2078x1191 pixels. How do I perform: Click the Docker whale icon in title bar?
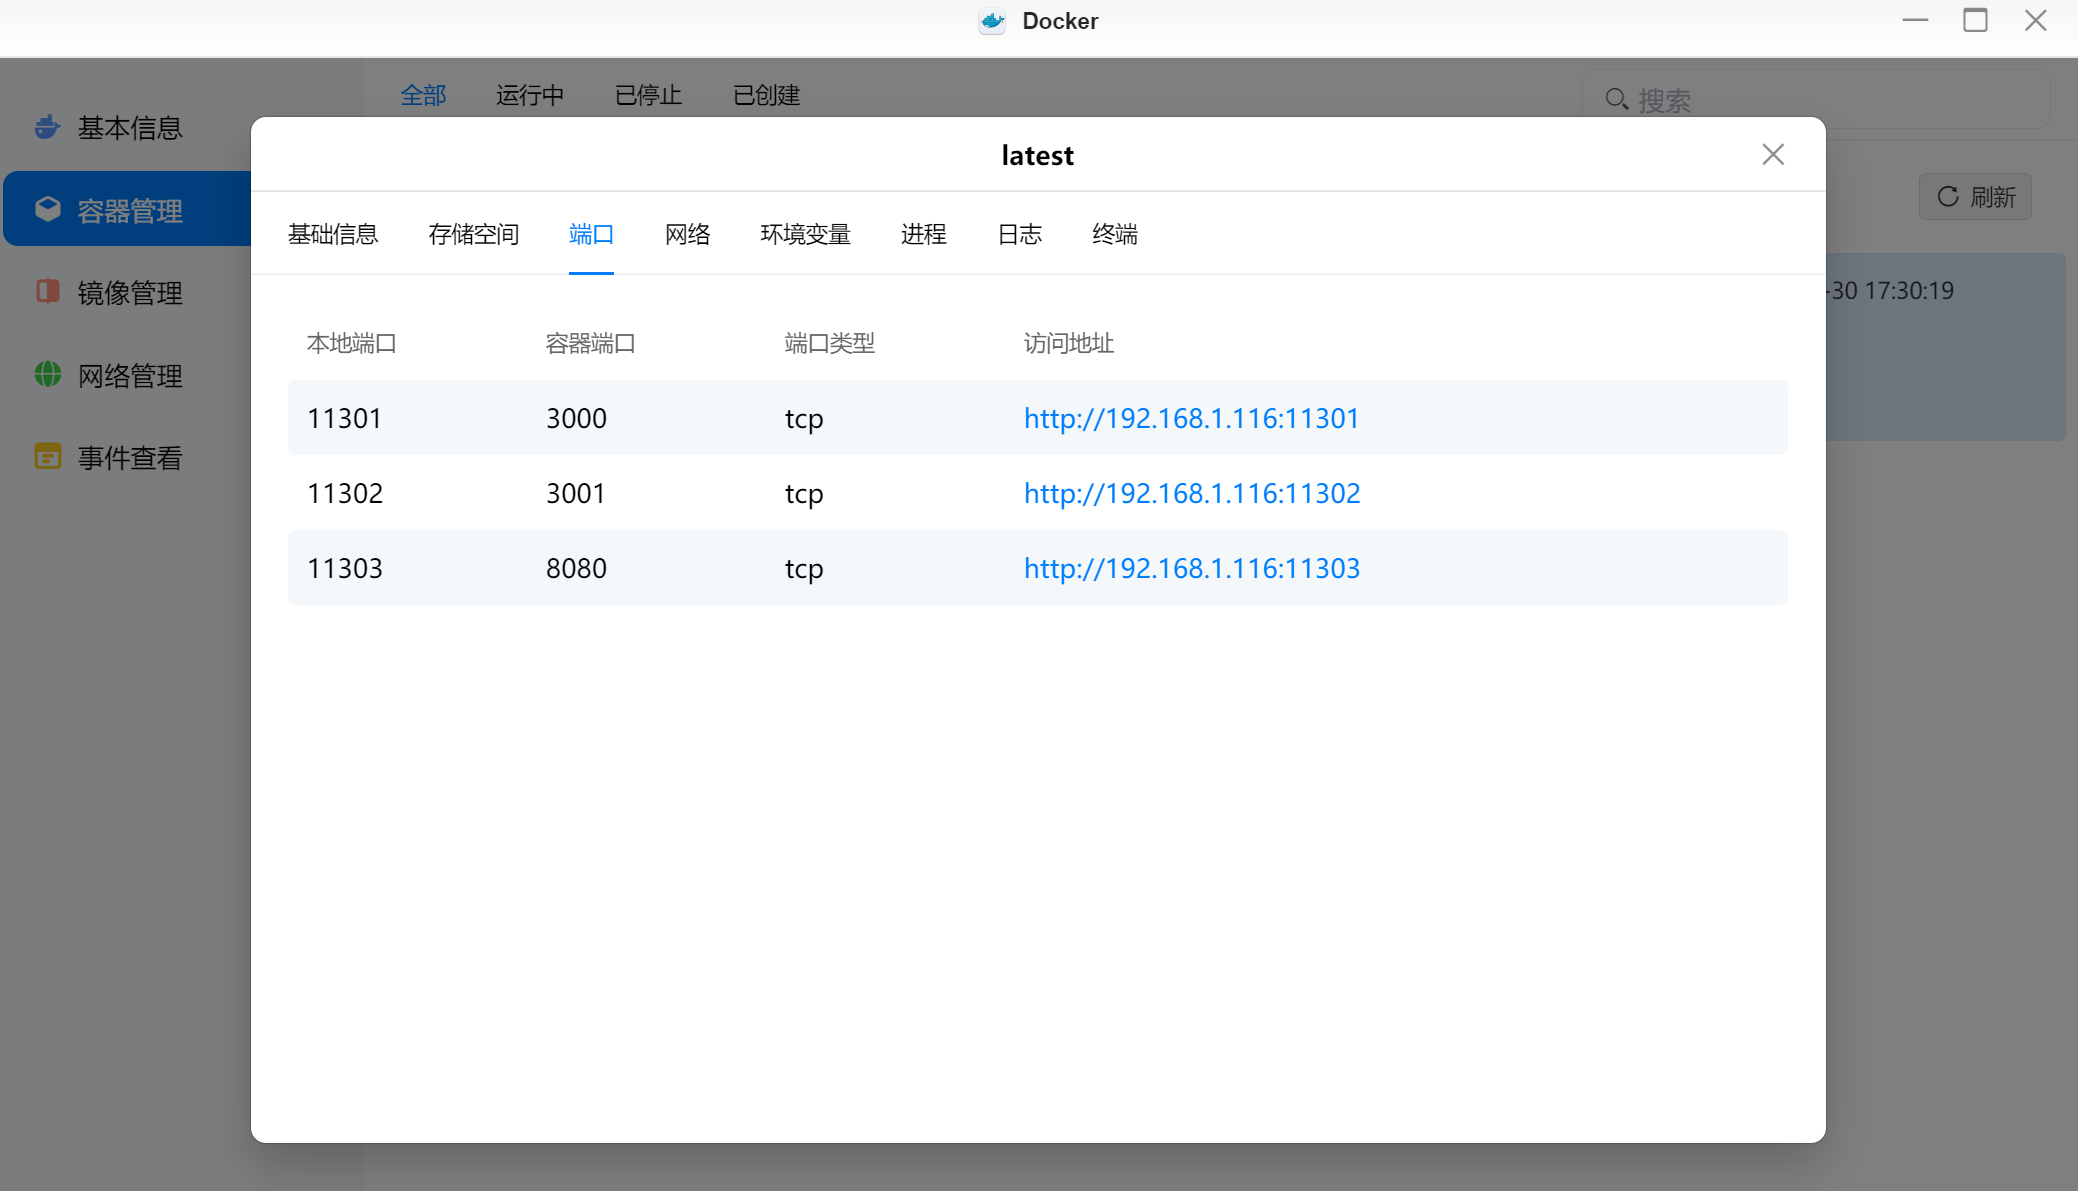[x=991, y=21]
